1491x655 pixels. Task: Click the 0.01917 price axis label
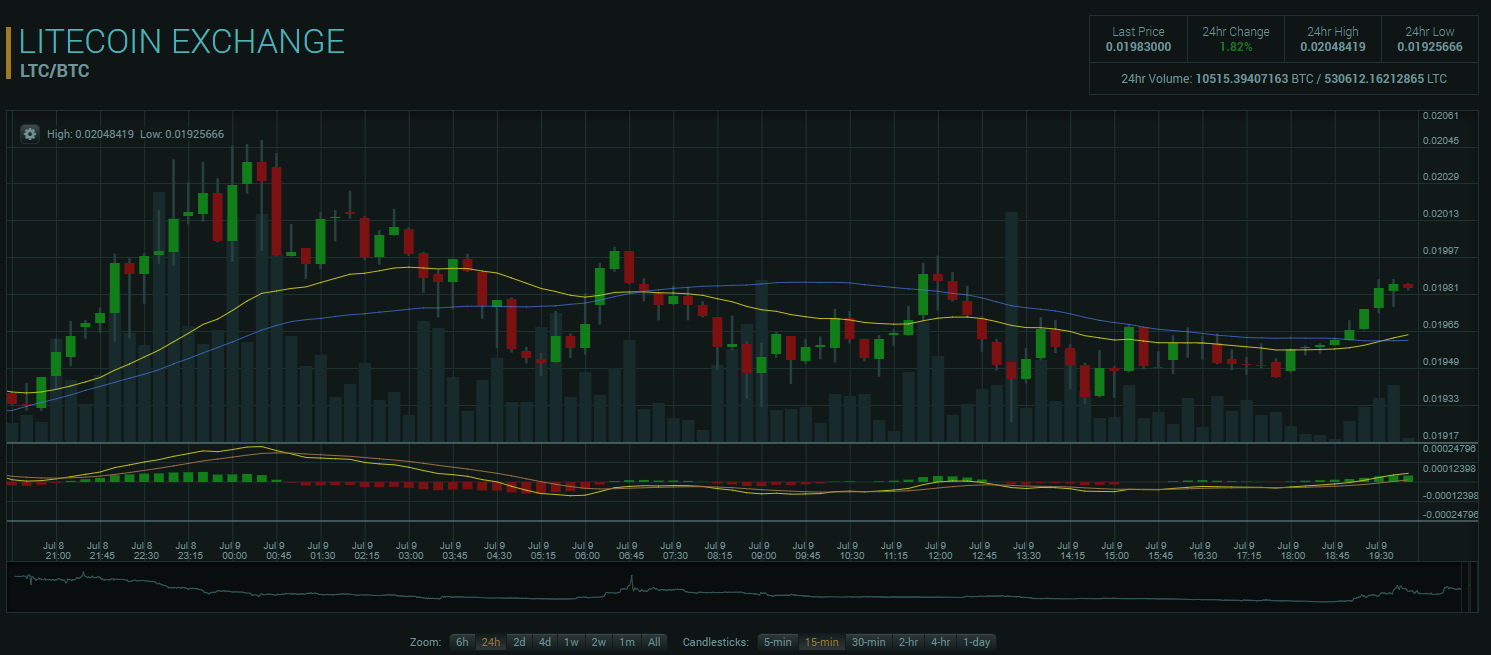point(1441,436)
